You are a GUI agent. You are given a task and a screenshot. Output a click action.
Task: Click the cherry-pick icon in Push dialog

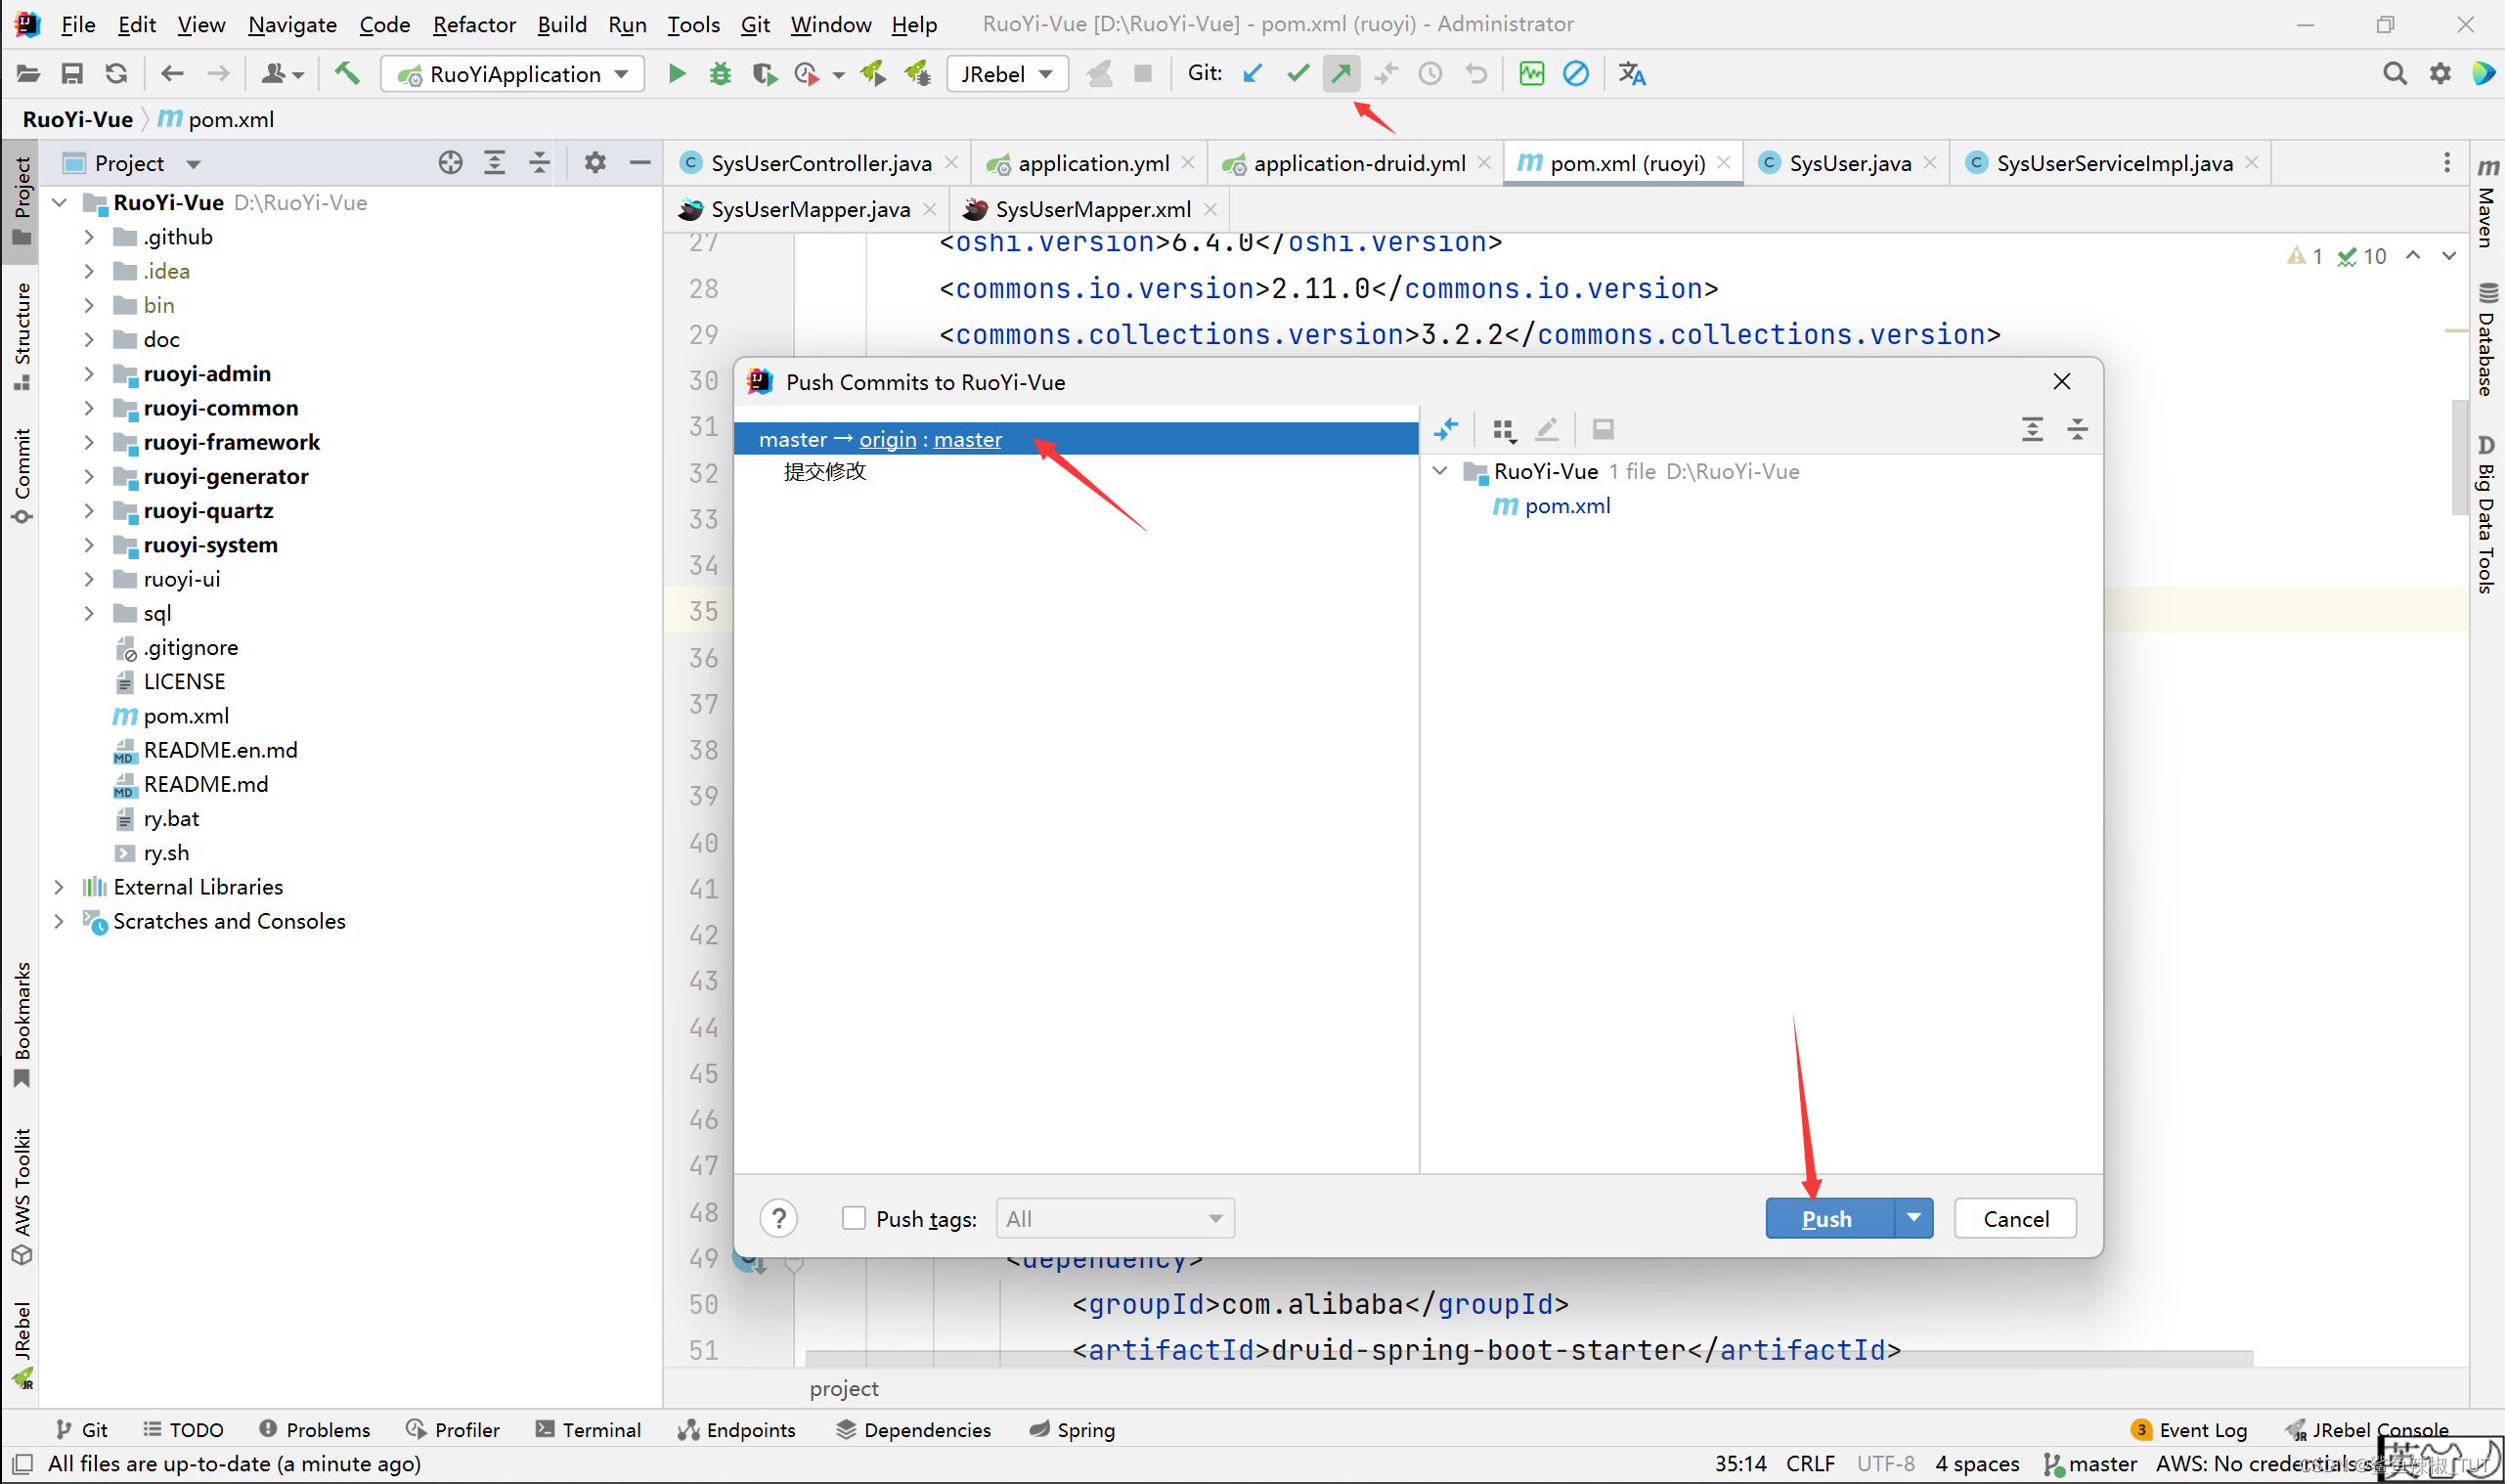(x=1446, y=430)
